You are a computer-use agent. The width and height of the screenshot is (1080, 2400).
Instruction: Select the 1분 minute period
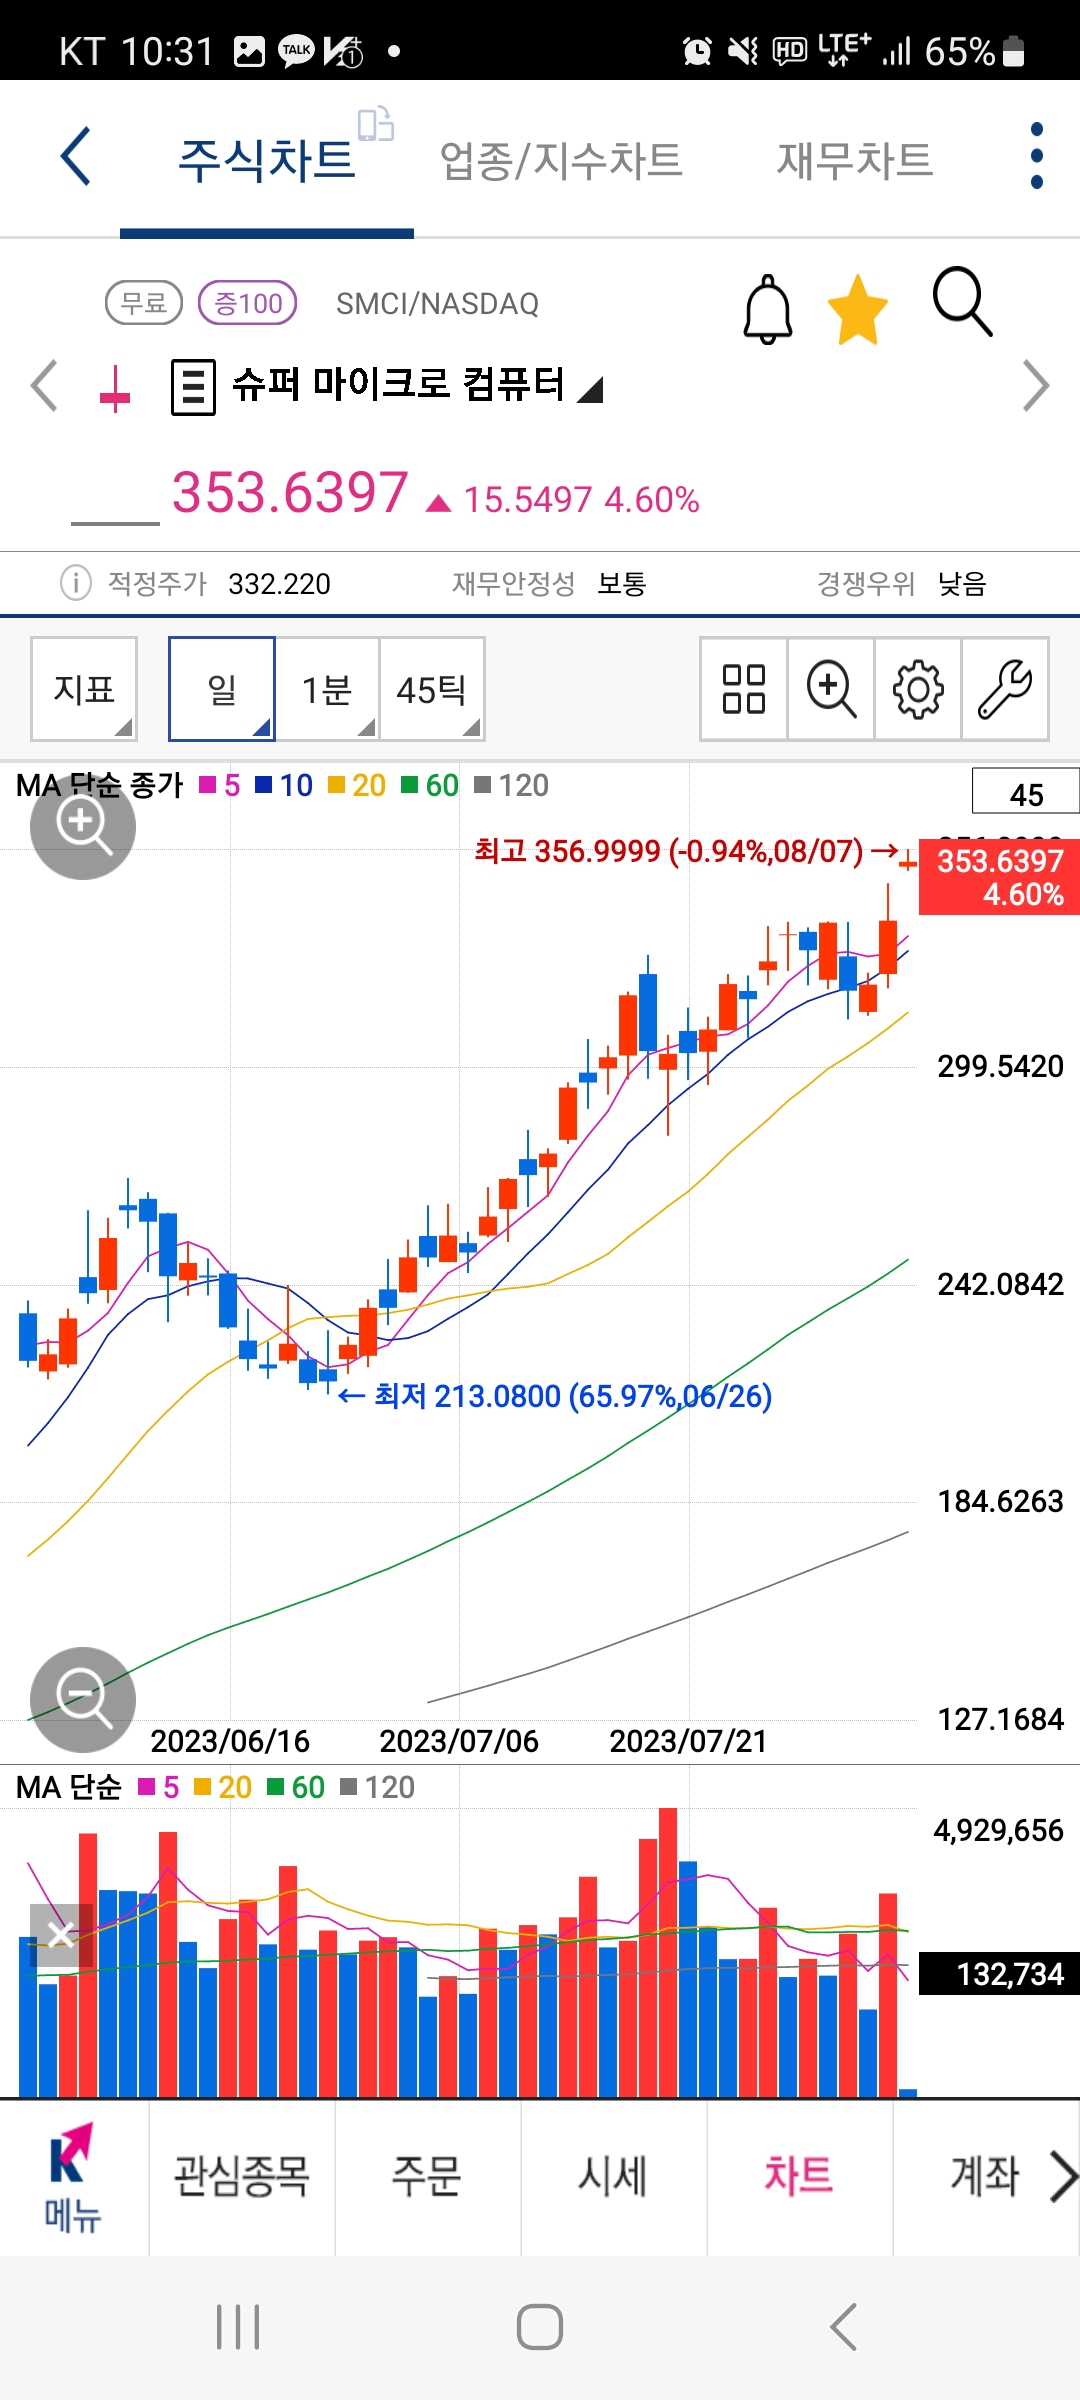(327, 689)
